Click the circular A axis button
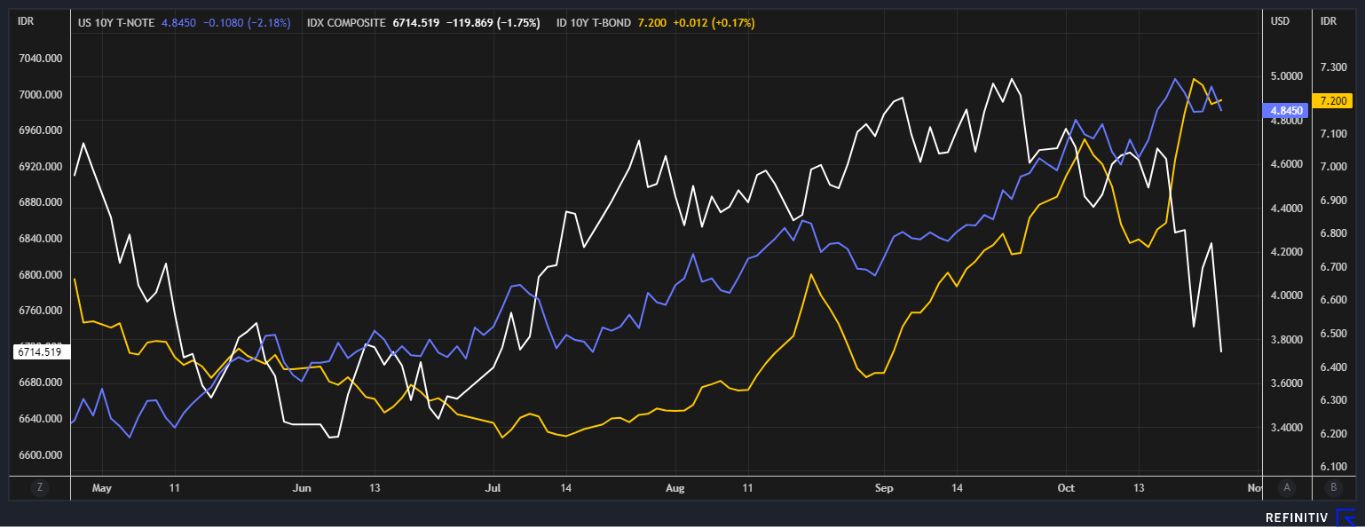Viewport: 1365px width, 527px height. coord(1287,488)
